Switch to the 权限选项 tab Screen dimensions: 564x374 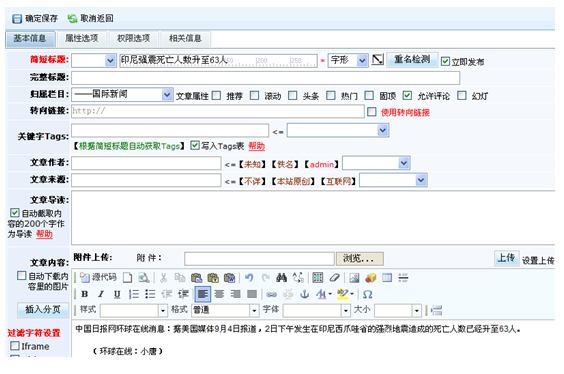(x=133, y=38)
